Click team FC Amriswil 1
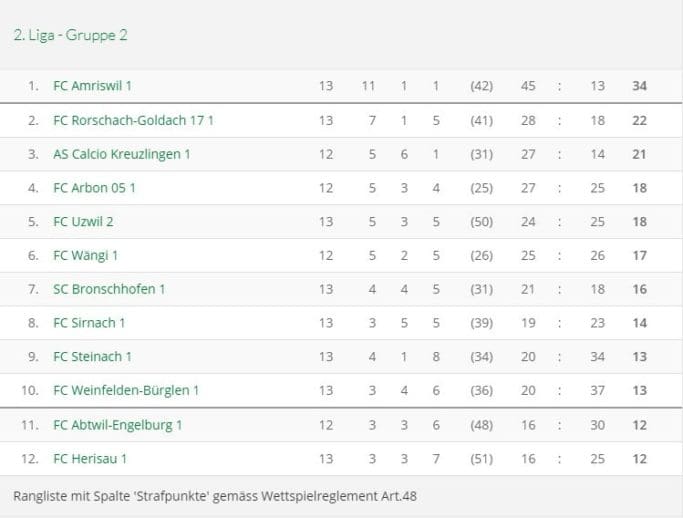This screenshot has width=683, height=518. 92,86
